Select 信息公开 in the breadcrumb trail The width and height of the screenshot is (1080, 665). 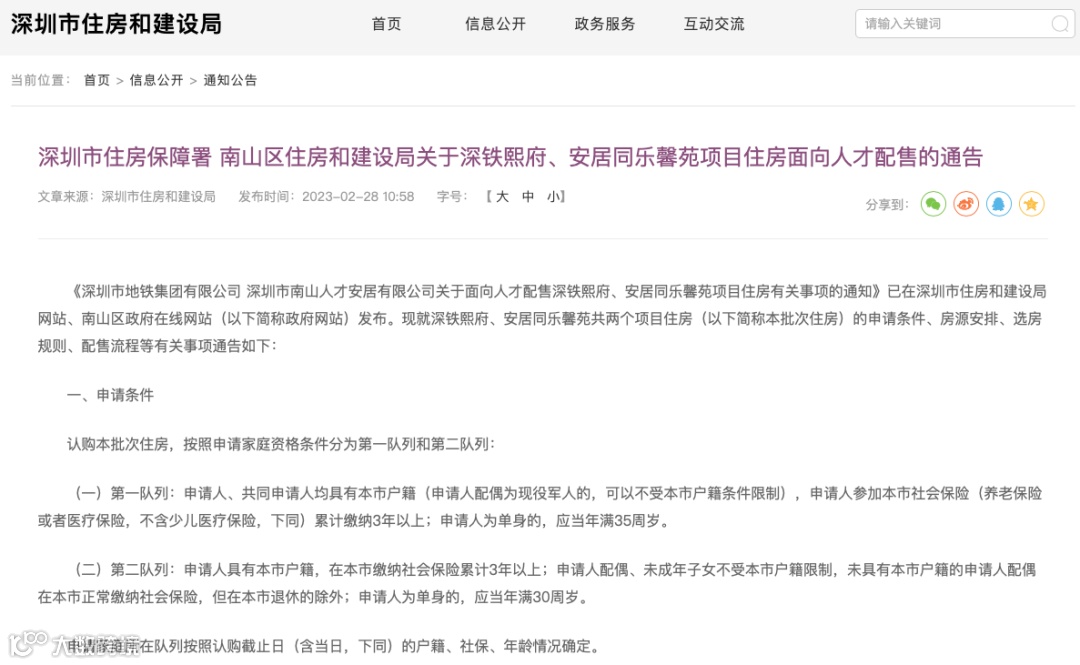click(156, 81)
